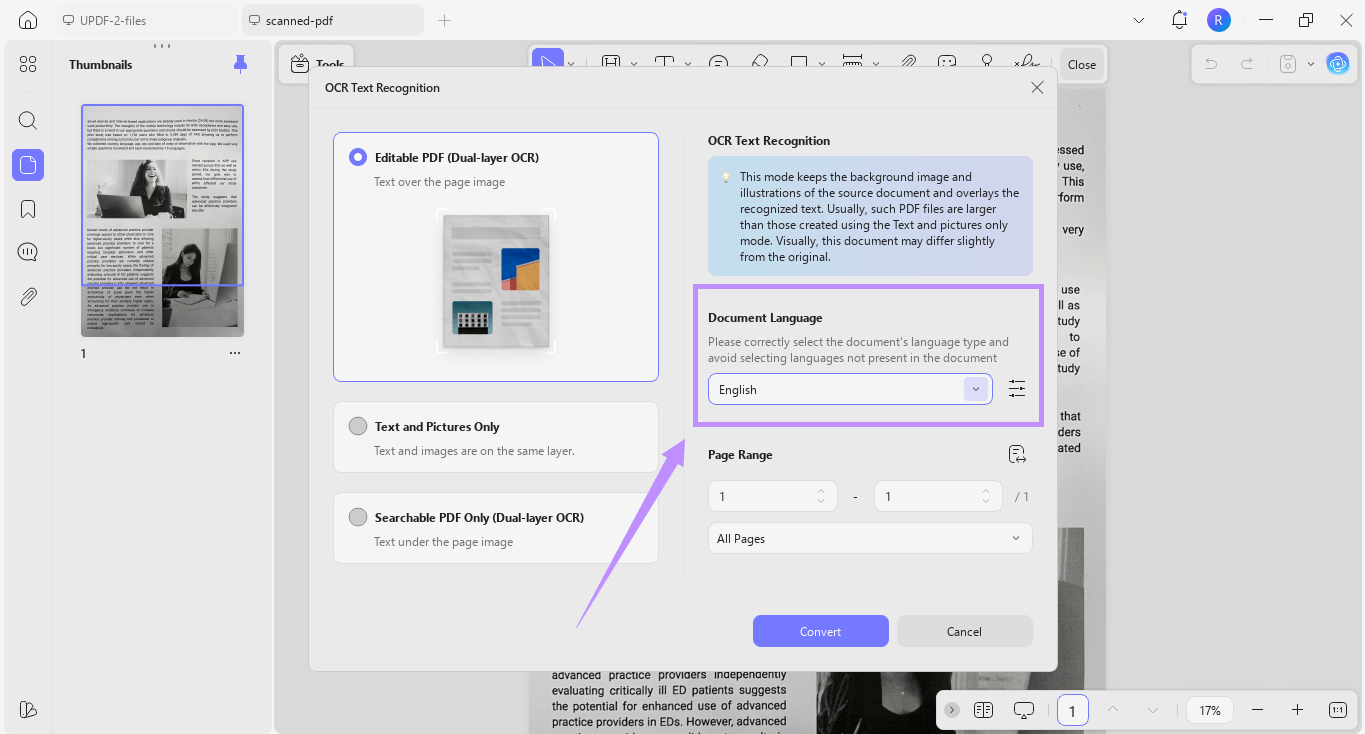Open the All Pages dropdown
Screen dimensions: 1365x734
pos(868,538)
